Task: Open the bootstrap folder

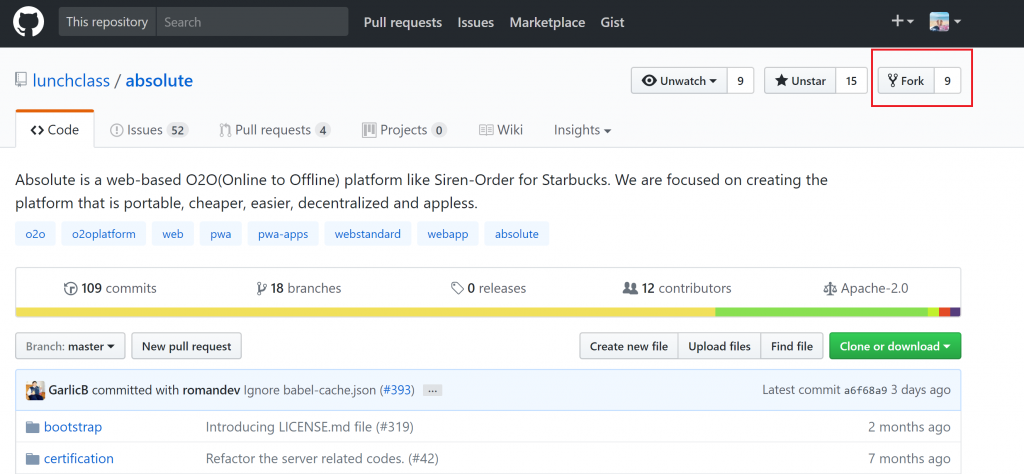Action: tap(73, 427)
